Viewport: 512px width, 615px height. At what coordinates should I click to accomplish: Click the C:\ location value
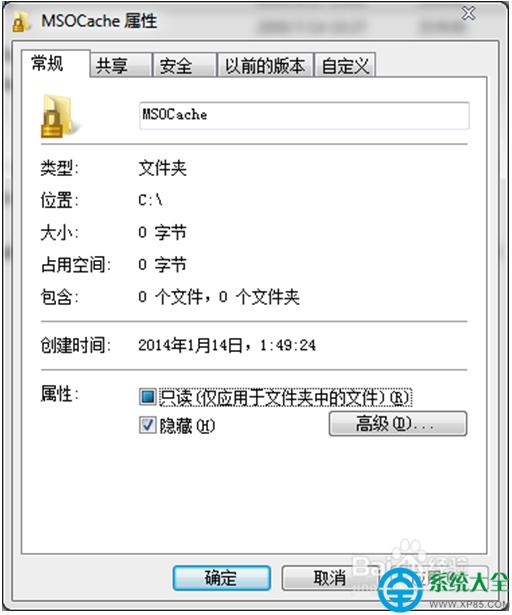[150, 200]
